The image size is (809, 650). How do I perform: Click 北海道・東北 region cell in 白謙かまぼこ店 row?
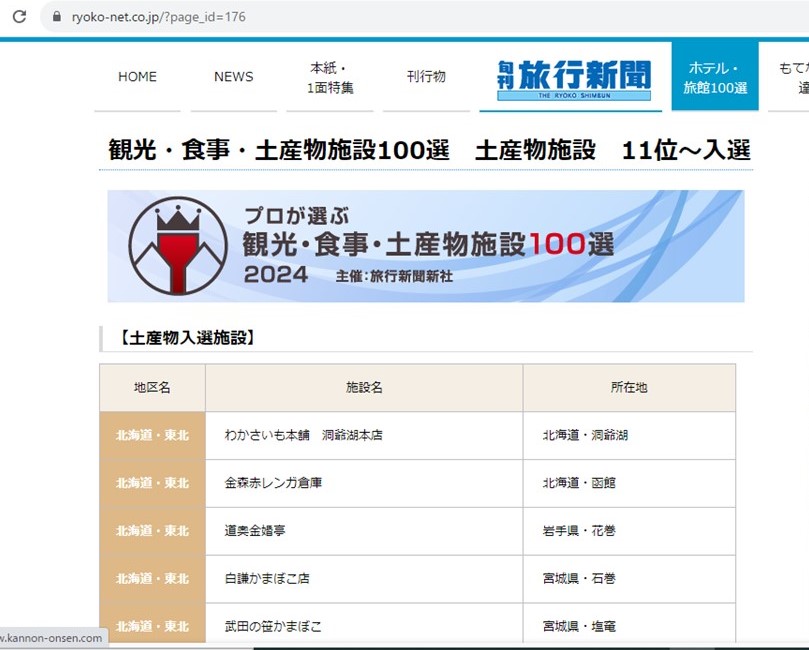(152, 579)
